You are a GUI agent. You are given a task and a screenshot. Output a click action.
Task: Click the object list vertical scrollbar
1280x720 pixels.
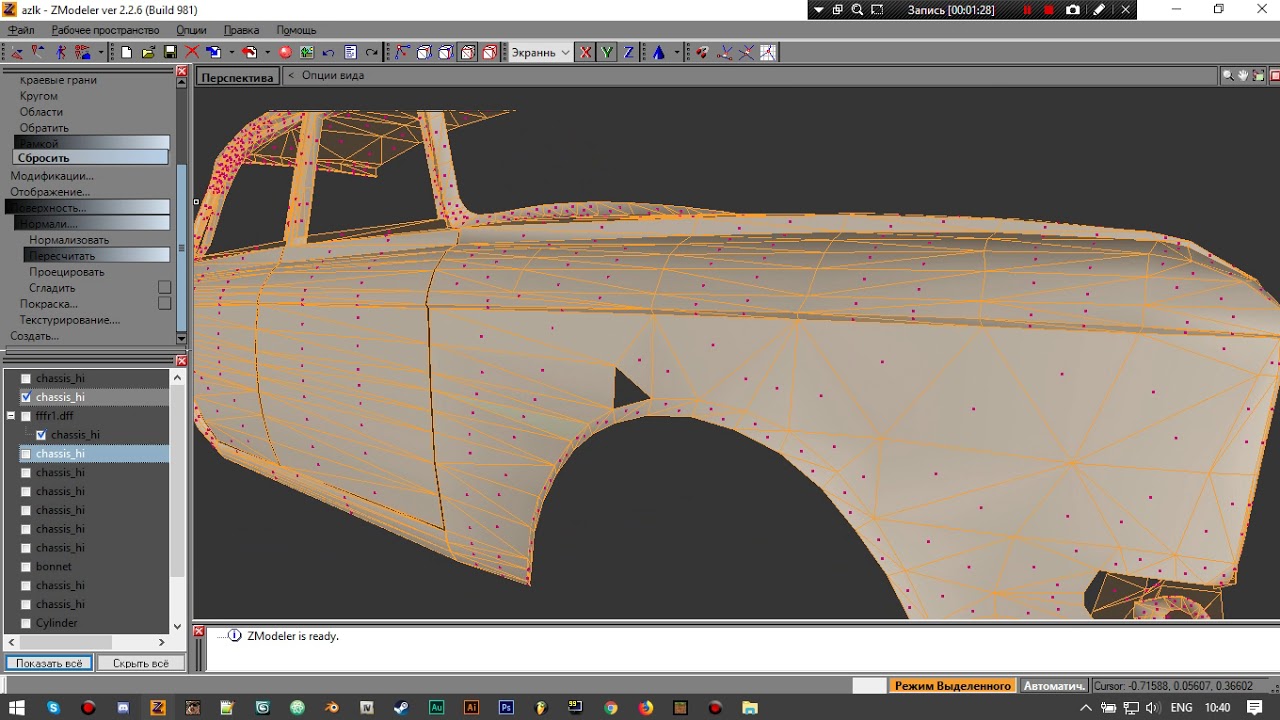pos(178,501)
